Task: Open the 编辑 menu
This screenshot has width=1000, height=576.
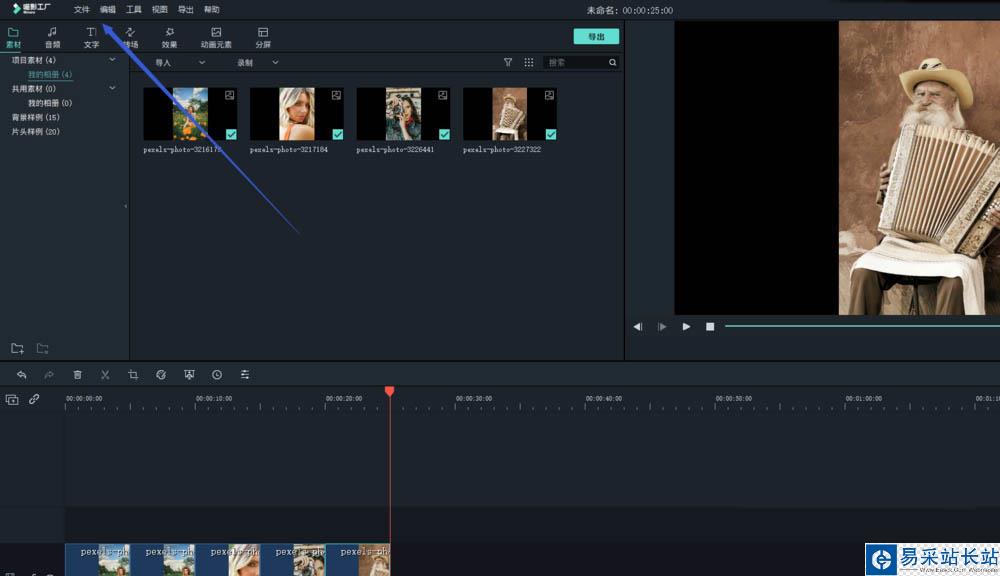Action: pos(108,10)
